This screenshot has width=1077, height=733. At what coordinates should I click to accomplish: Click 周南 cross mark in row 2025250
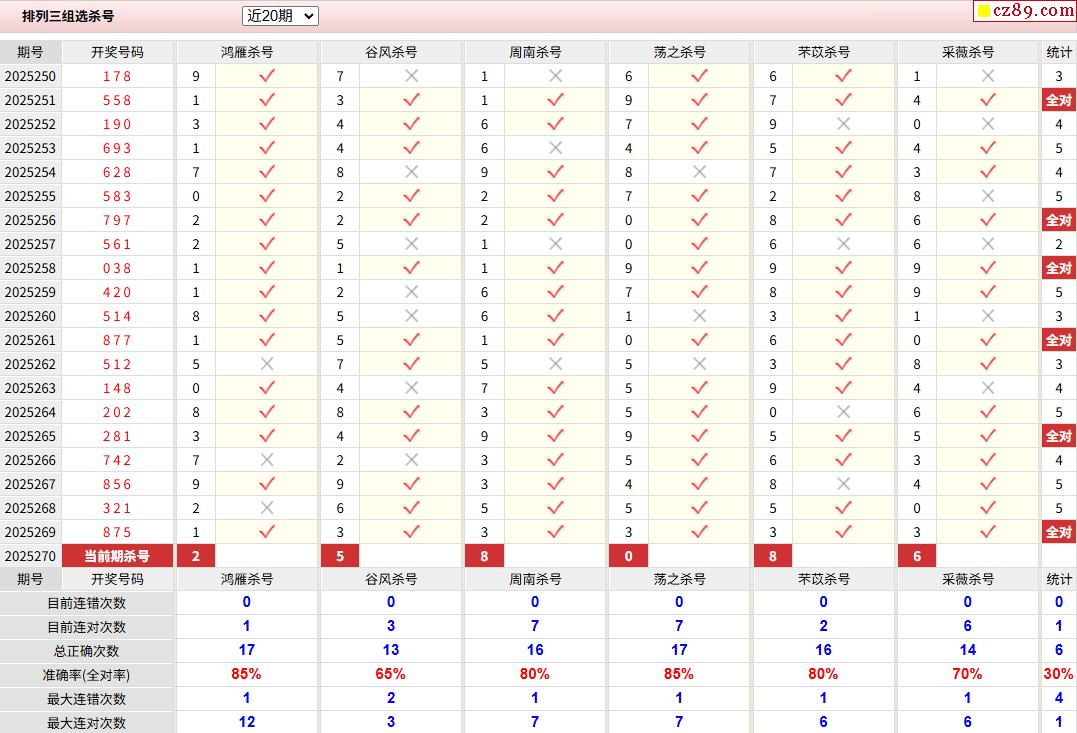pyautogui.click(x=556, y=76)
